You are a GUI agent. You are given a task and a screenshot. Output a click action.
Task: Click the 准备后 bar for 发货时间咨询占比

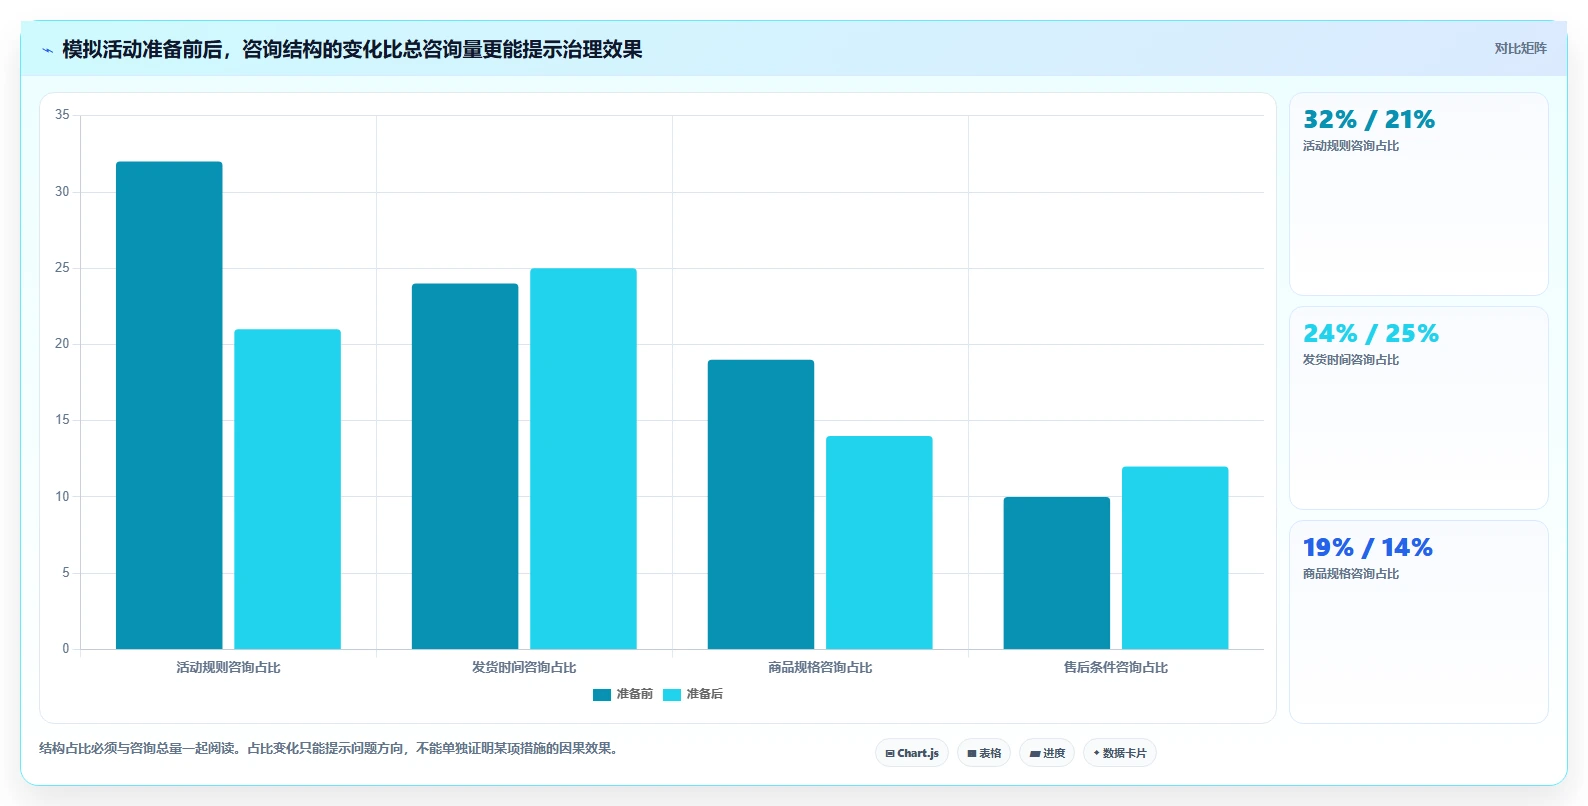click(x=583, y=458)
